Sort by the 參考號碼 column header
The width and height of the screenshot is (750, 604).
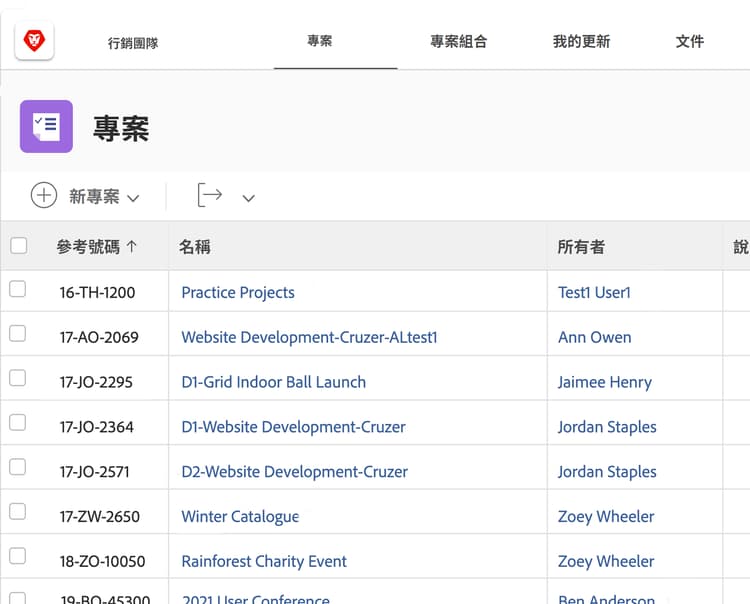click(x=88, y=247)
